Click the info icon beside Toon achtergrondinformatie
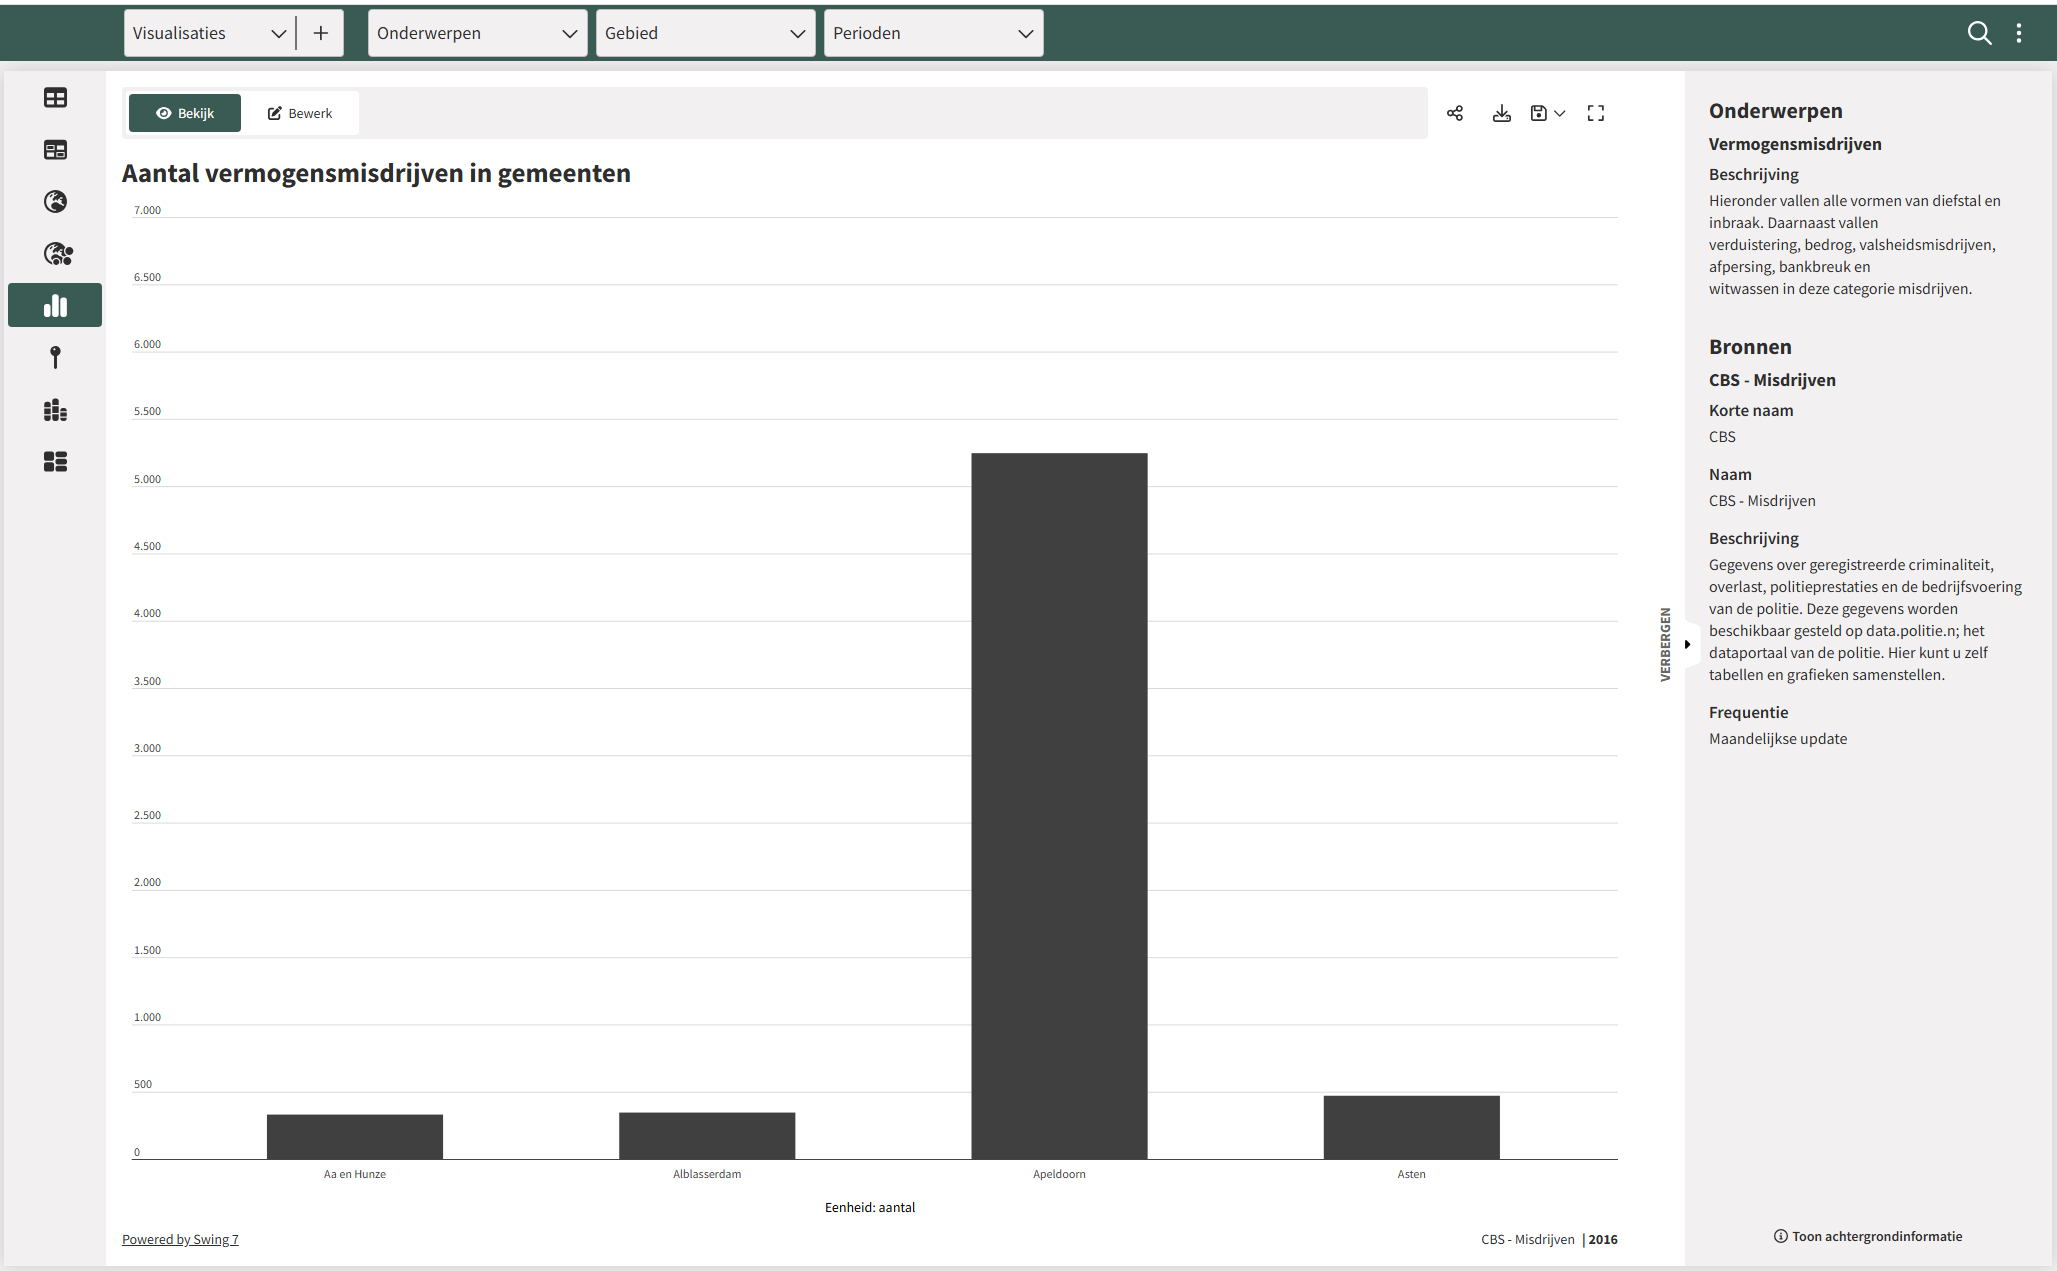Screen dimensions: 2057x1271 1780,1236
